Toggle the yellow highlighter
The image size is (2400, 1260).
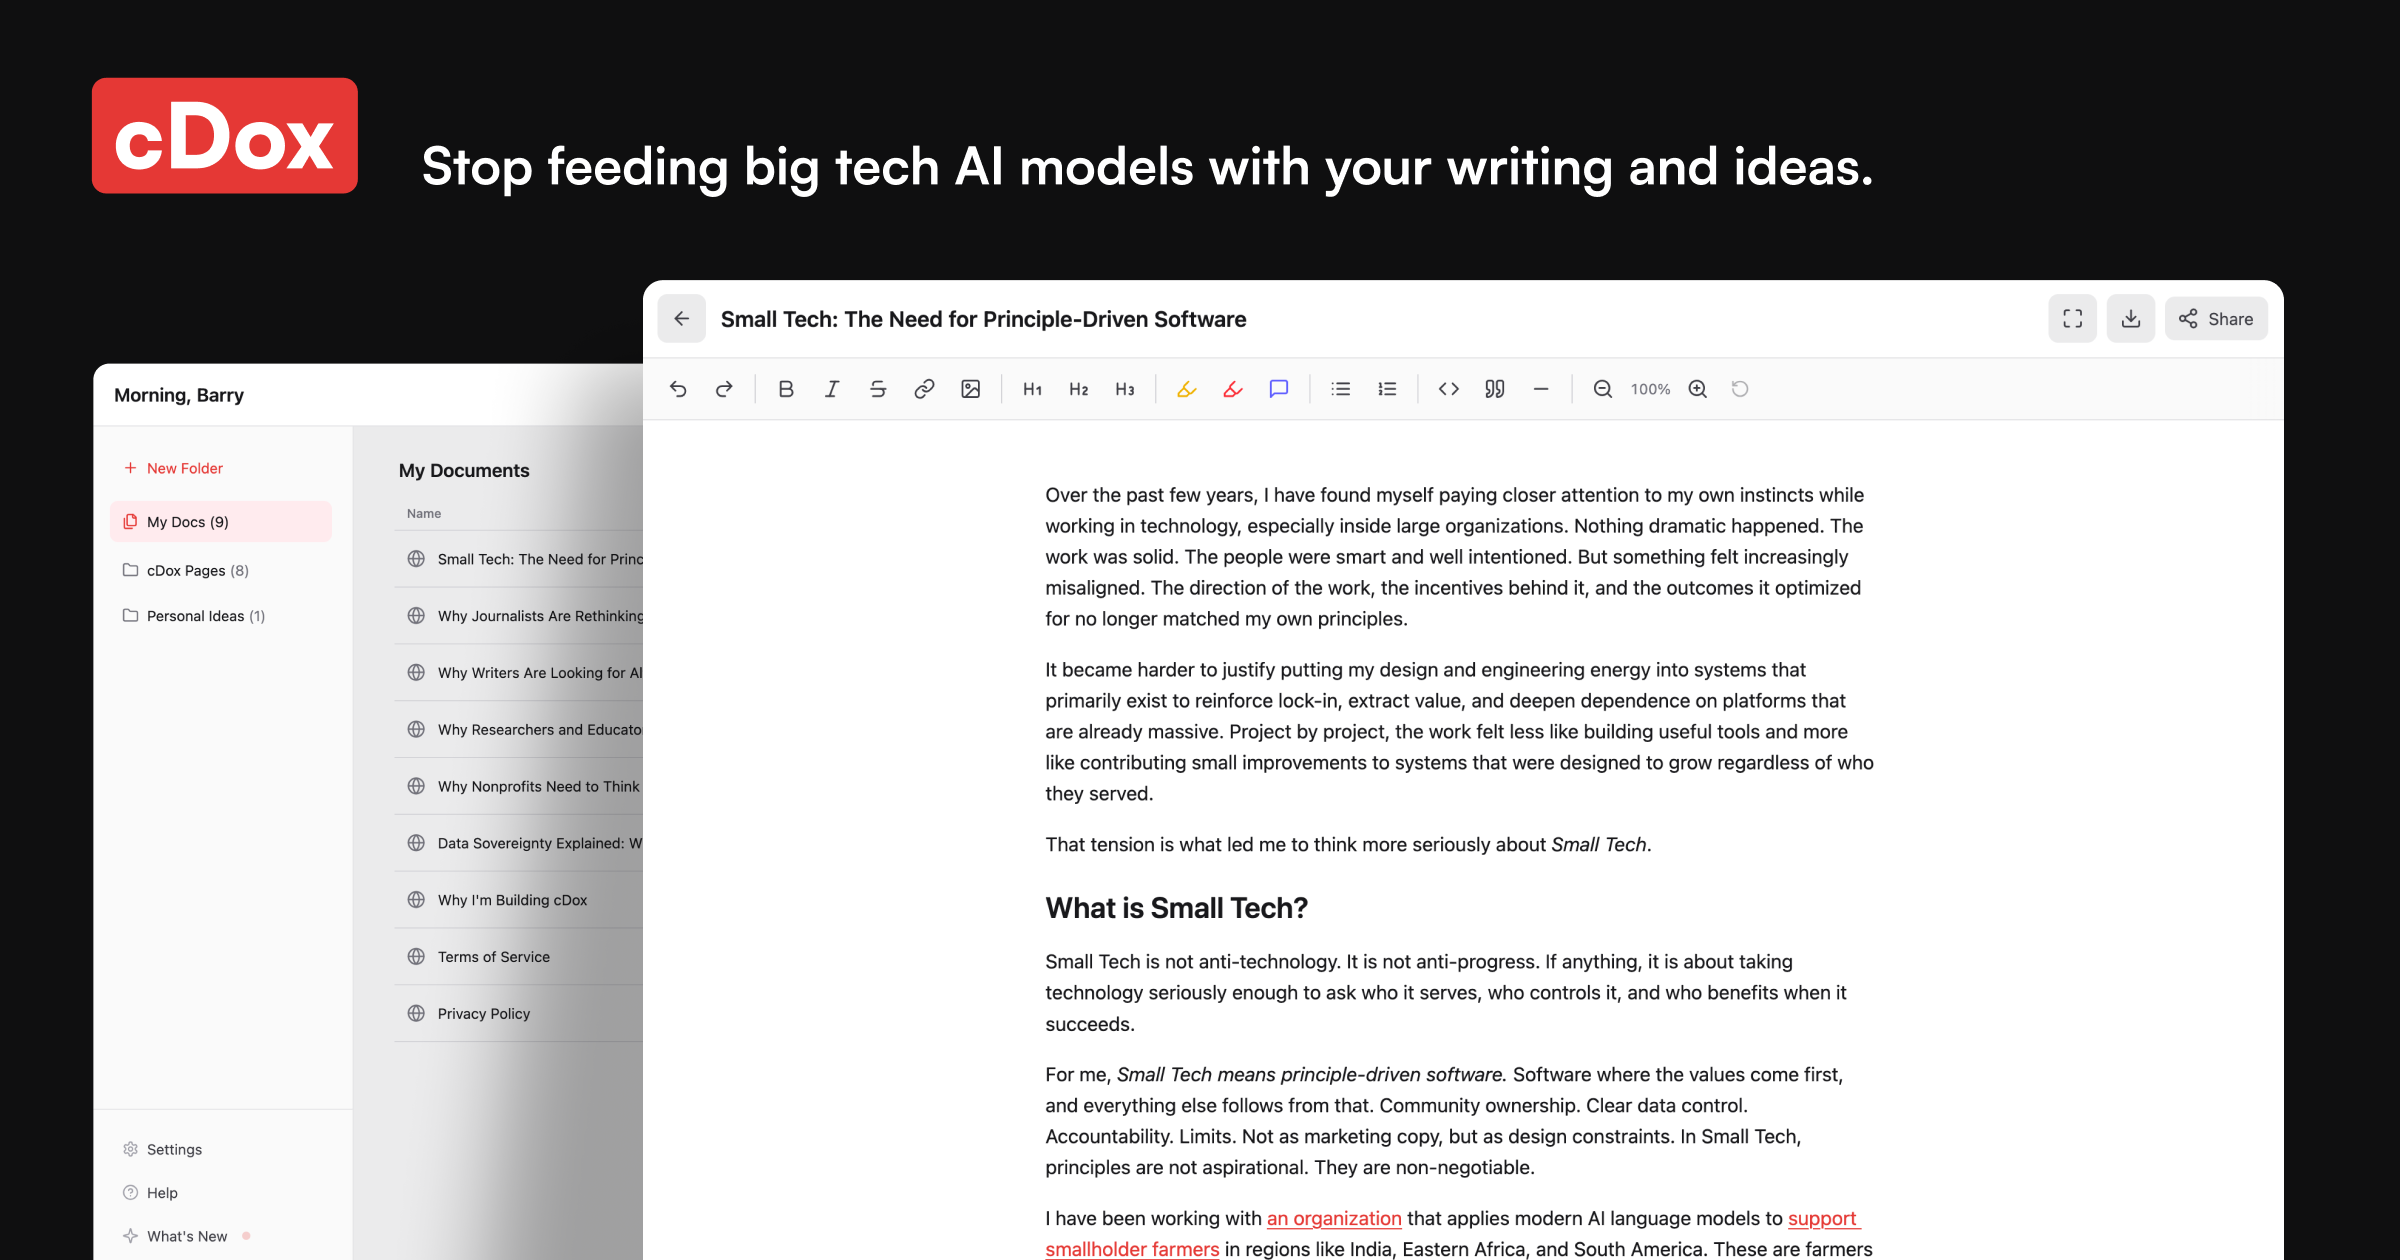click(1186, 389)
